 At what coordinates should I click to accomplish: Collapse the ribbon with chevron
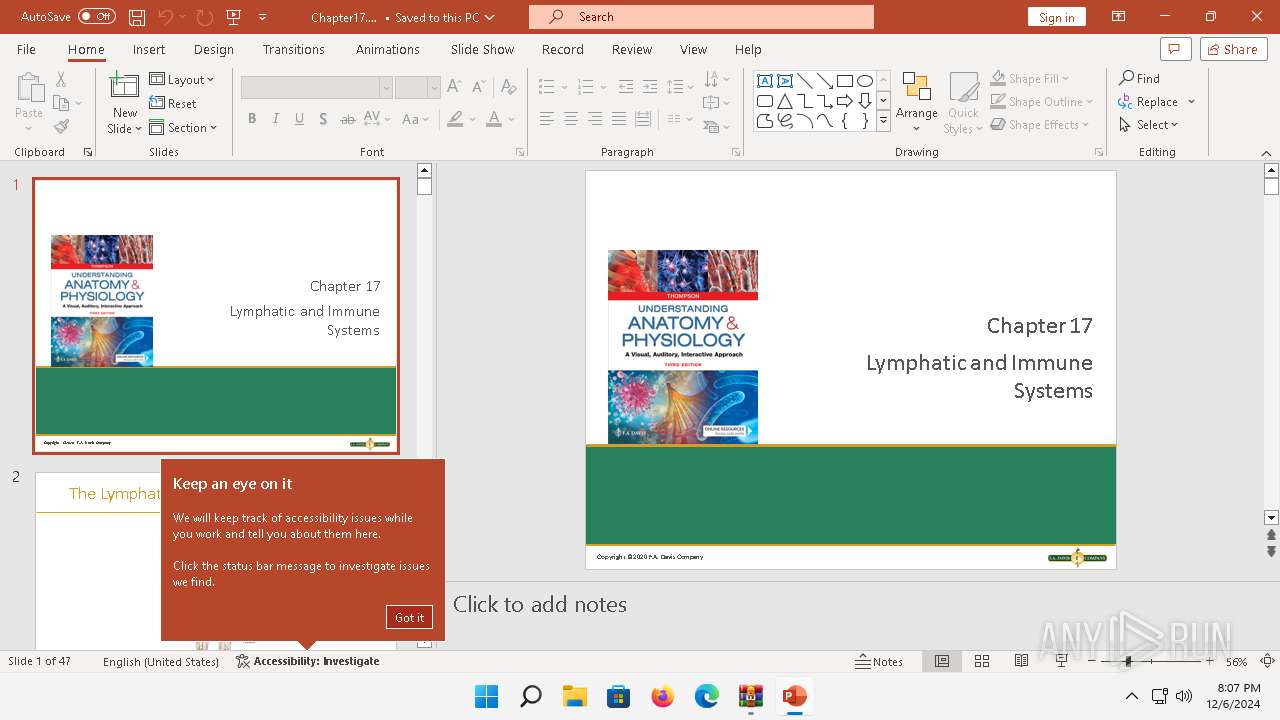click(x=1266, y=153)
